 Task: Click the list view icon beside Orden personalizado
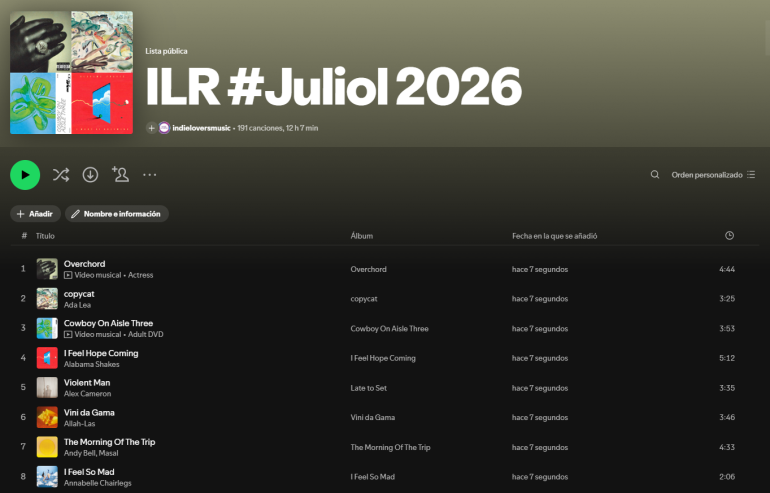(751, 175)
